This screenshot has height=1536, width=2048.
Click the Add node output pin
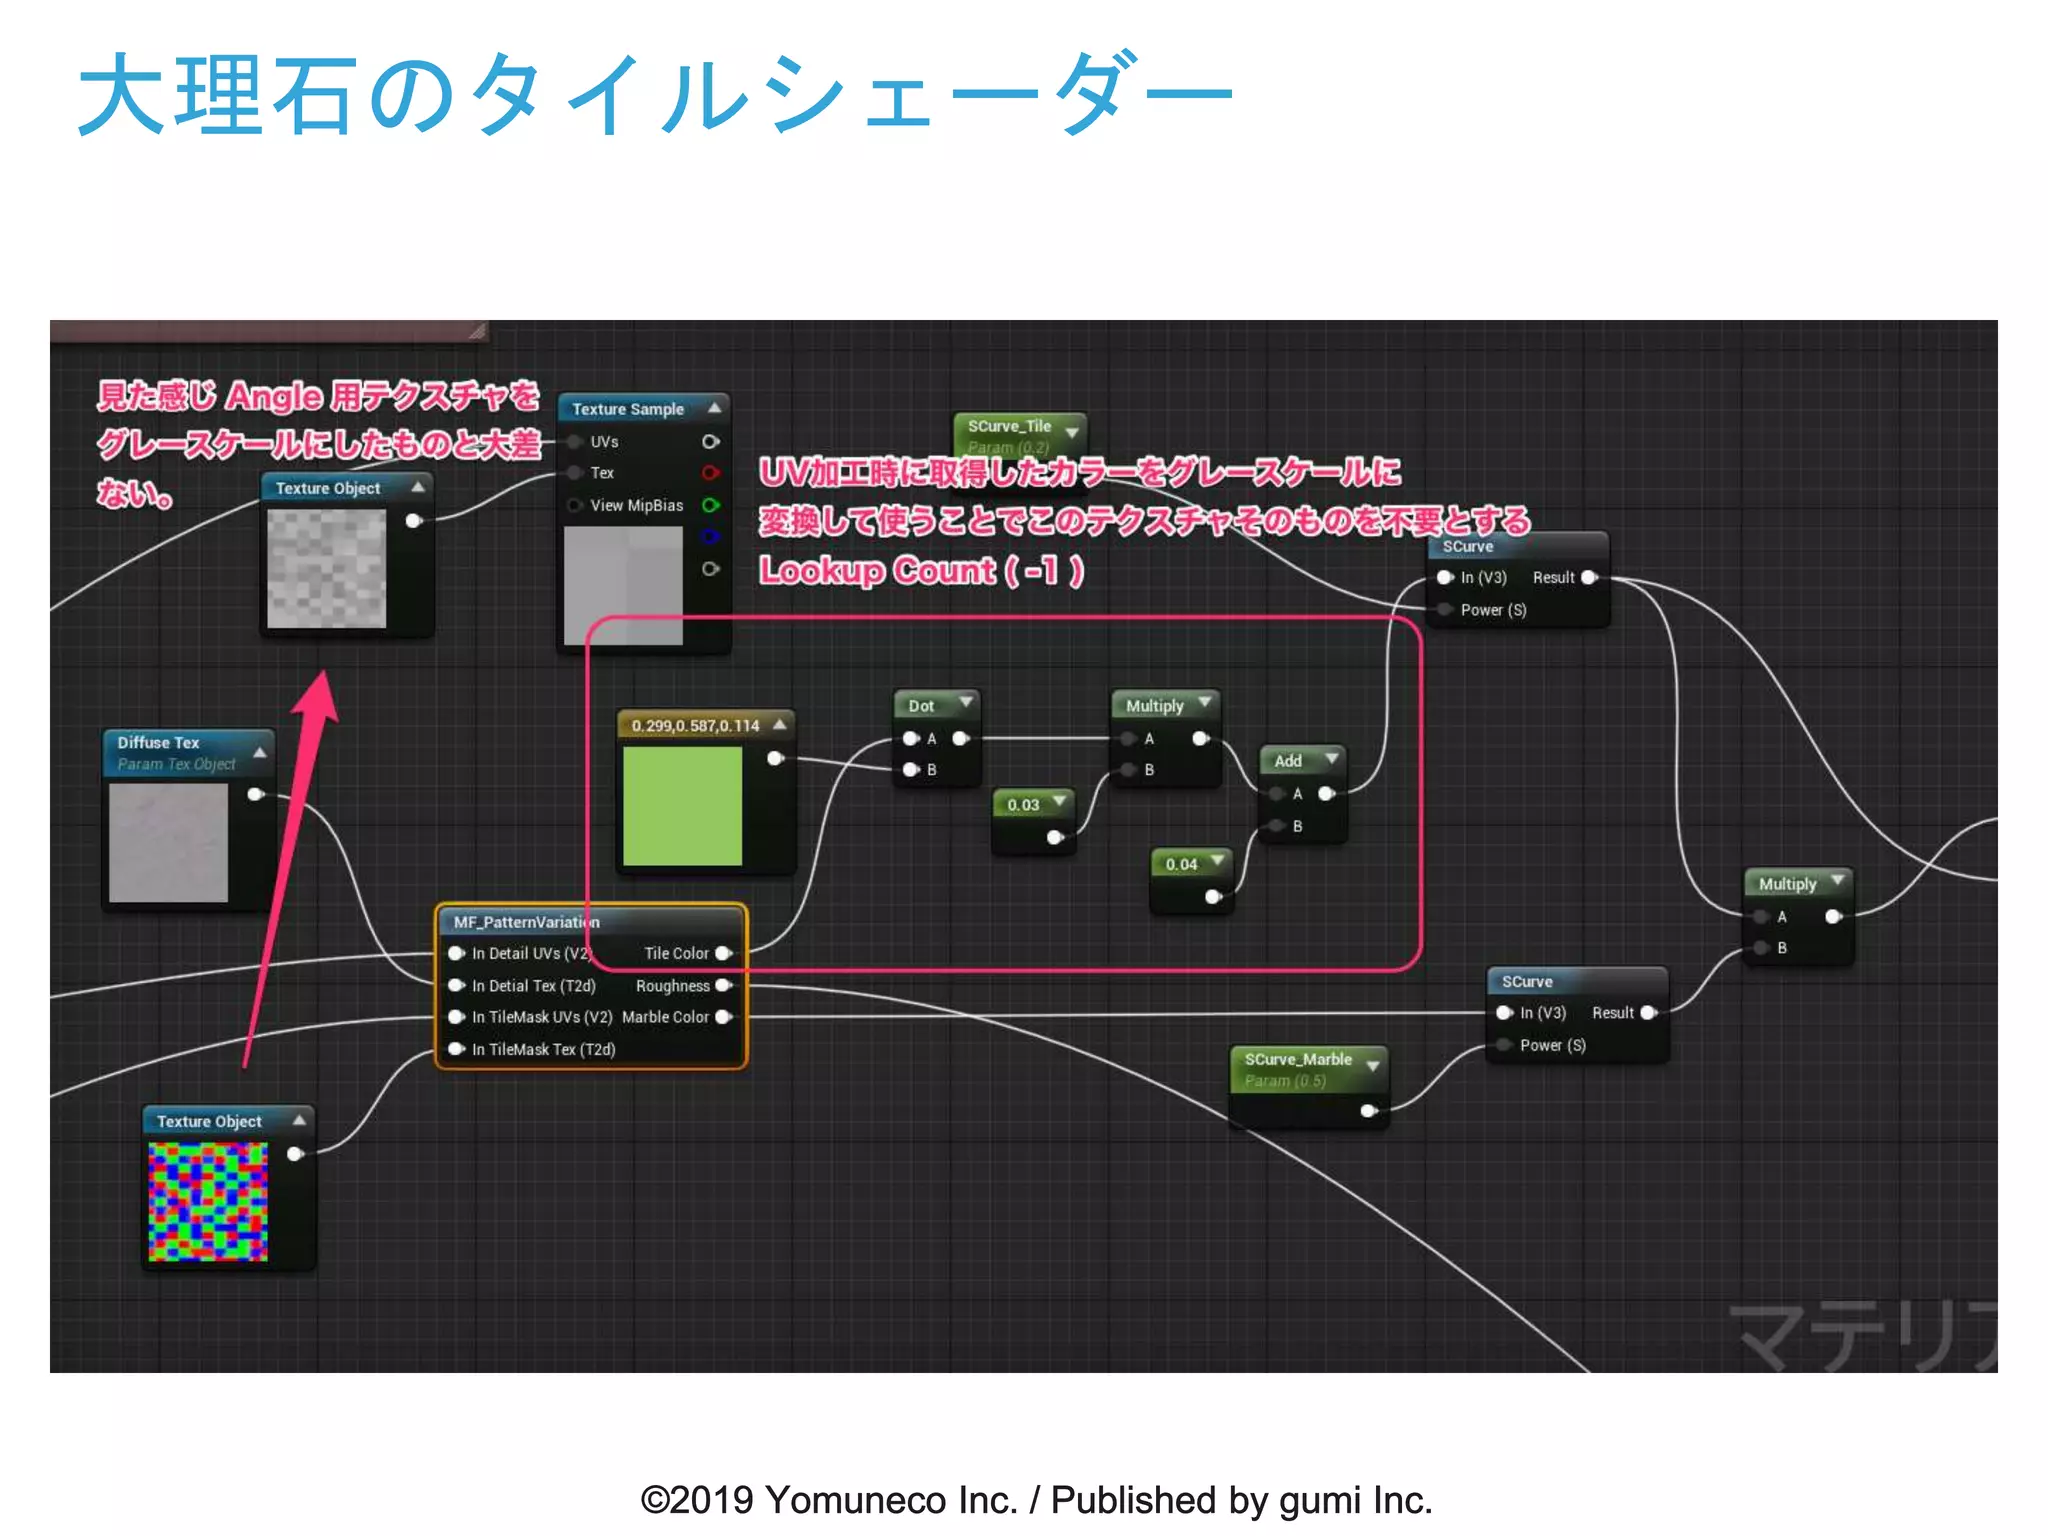pyautogui.click(x=1327, y=794)
